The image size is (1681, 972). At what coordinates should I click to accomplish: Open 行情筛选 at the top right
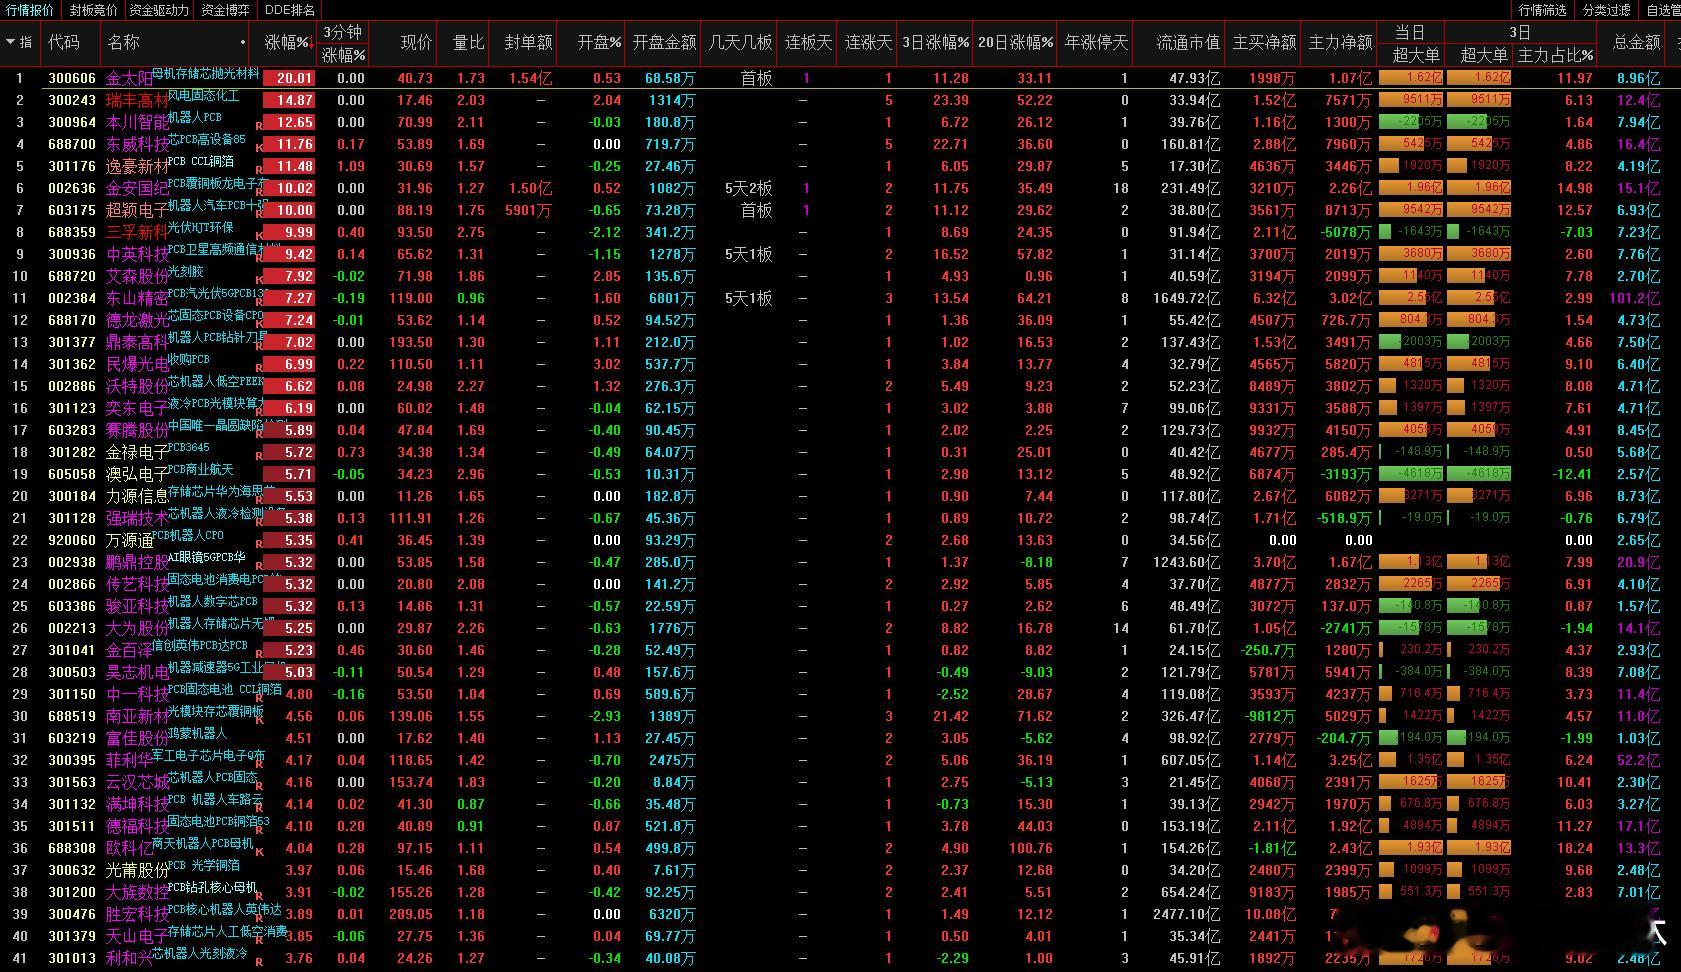[1542, 10]
